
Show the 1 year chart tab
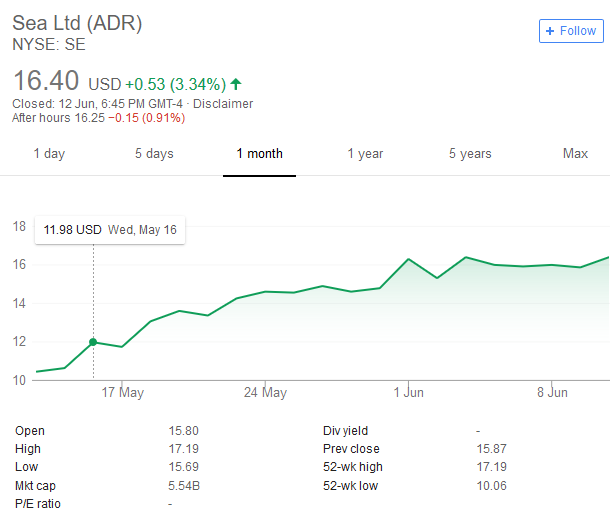coord(365,154)
